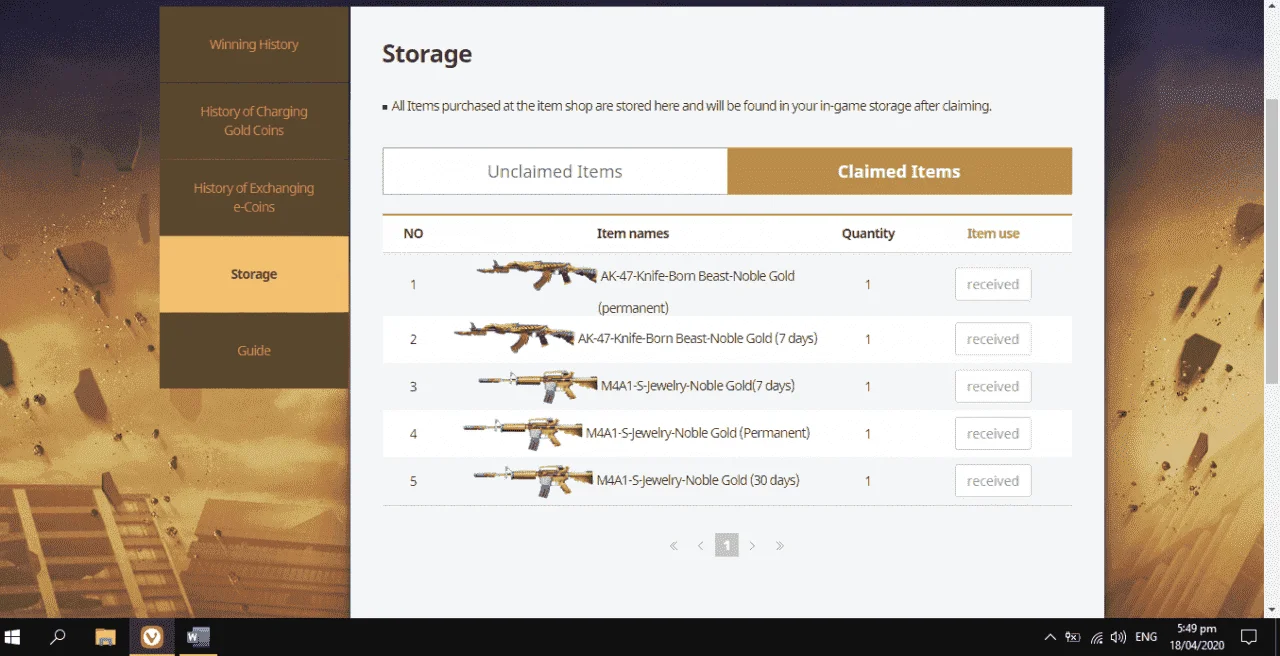1280x656 pixels.
Task: Go to first page with double-left arrow
Action: 674,546
